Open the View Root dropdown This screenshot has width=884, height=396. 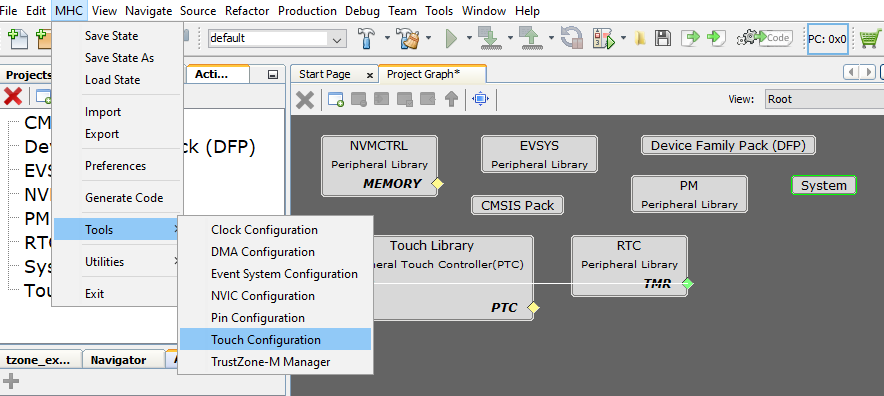pyautogui.click(x=824, y=99)
